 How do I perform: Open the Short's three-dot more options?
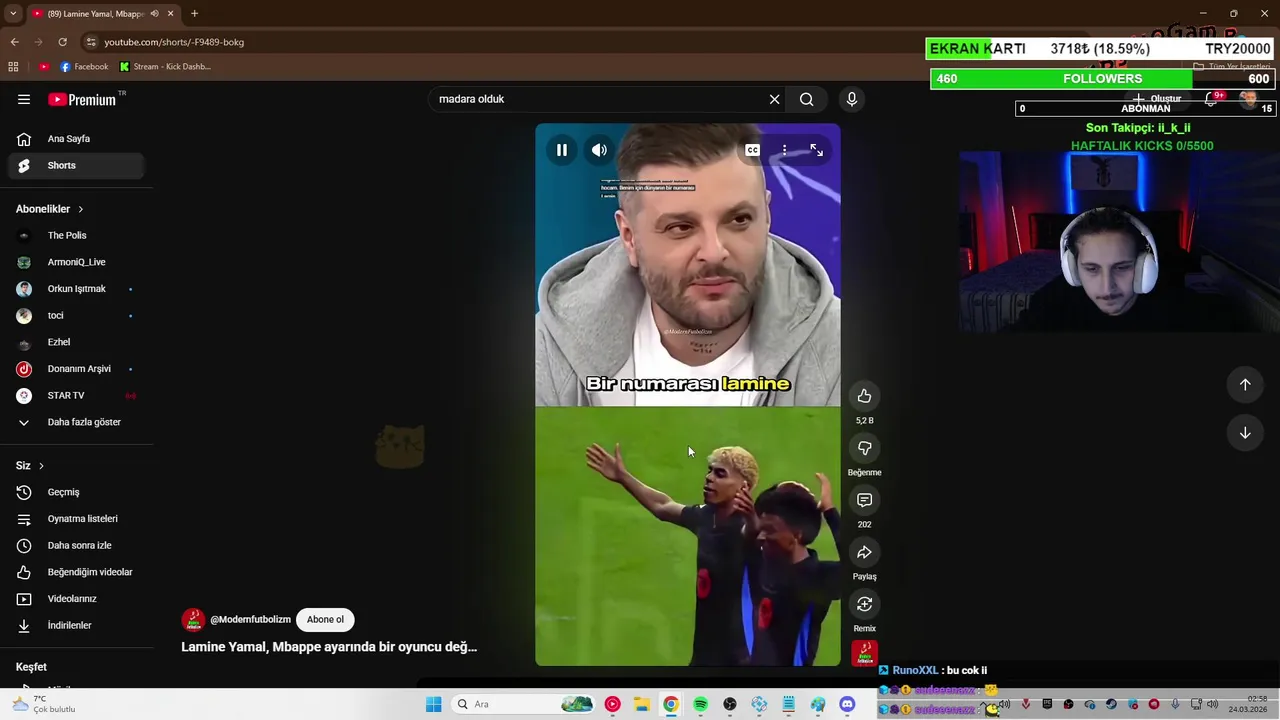[784, 150]
